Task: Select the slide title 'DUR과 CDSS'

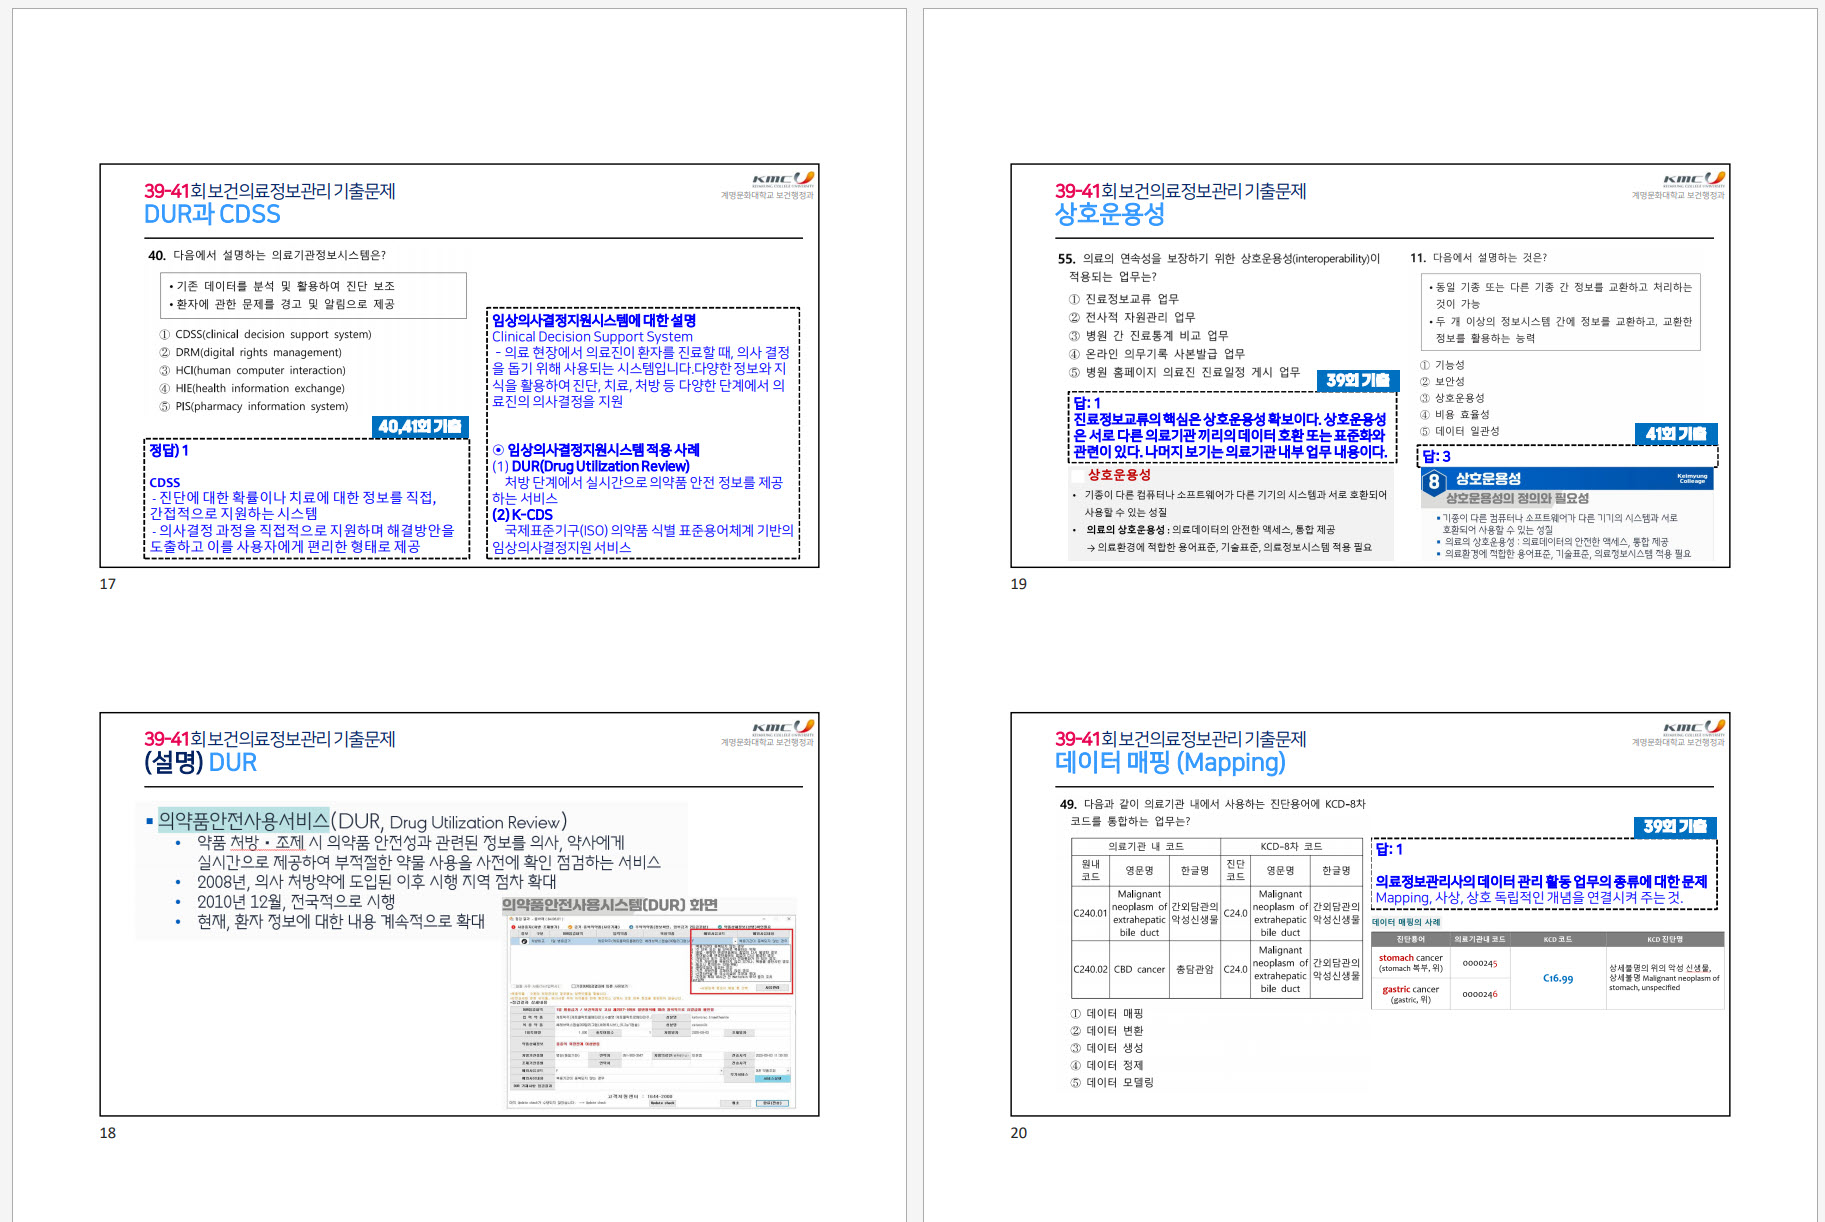Action: (212, 214)
